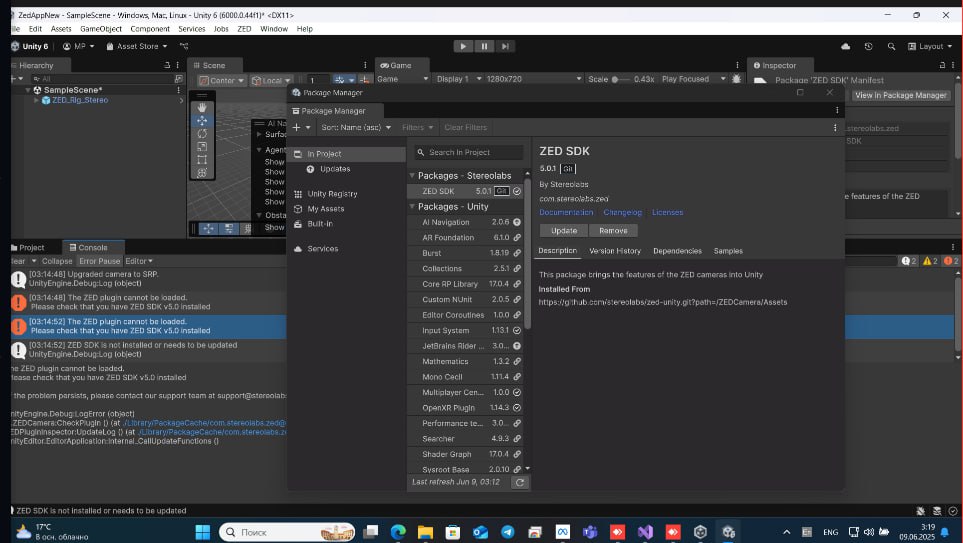Image resolution: width=963 pixels, height=543 pixels.
Task: Select the Move tool in Scene toolbar
Action: 202,120
